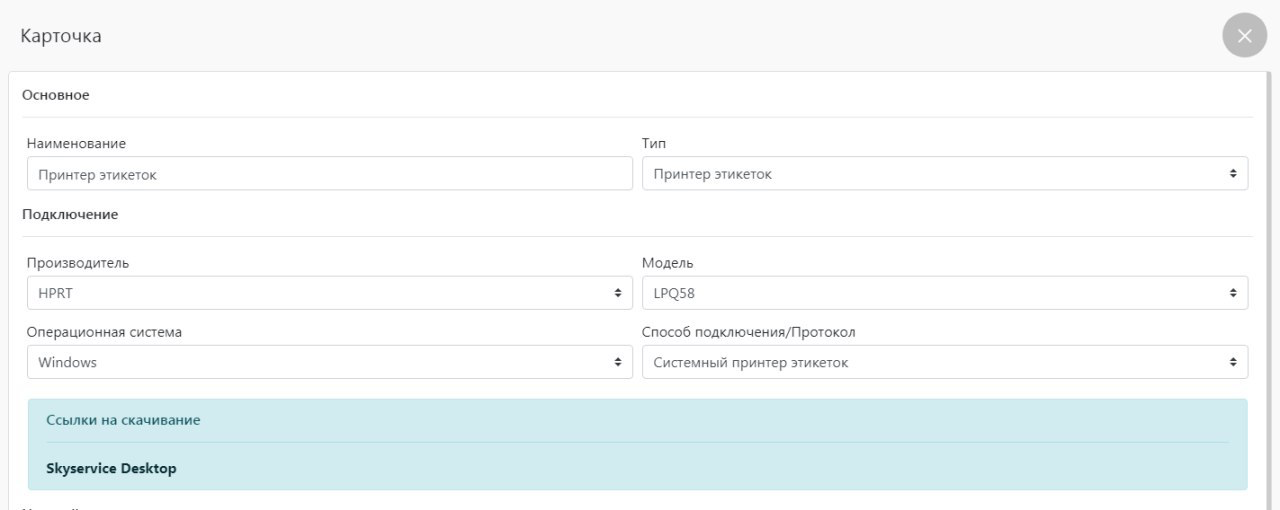The height and width of the screenshot is (510, 1280).
Task: Open the Тип dropdown
Action: click(944, 174)
